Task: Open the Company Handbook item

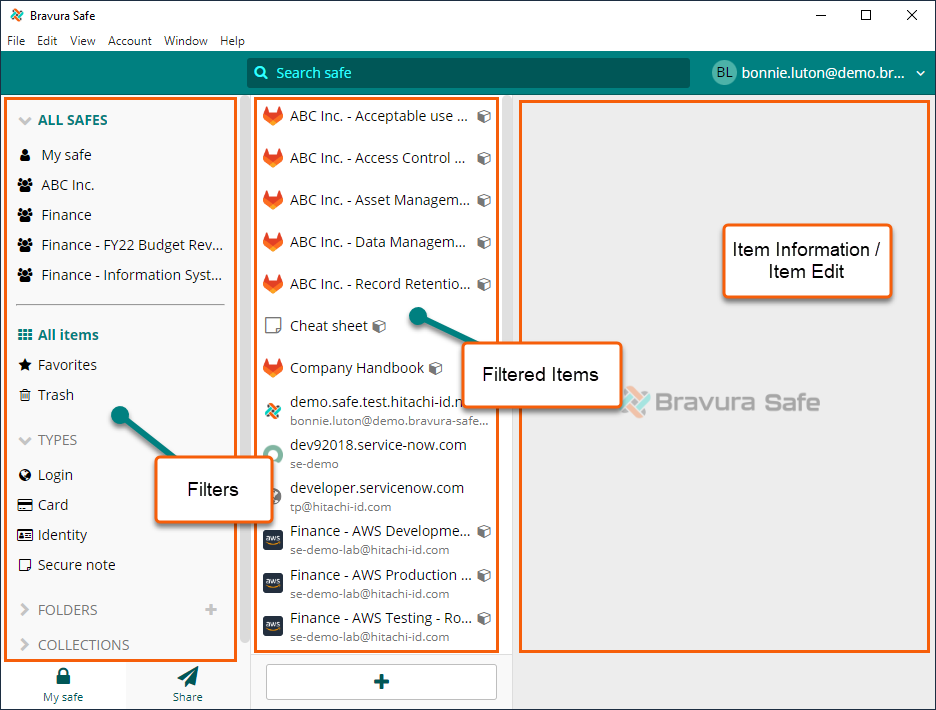Action: pyautogui.click(x=356, y=368)
